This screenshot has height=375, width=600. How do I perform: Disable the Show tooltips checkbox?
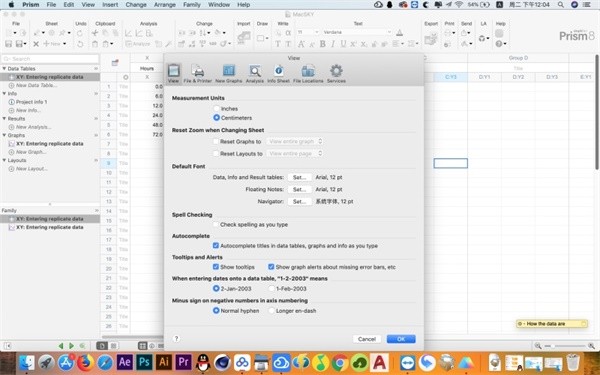(x=216, y=267)
